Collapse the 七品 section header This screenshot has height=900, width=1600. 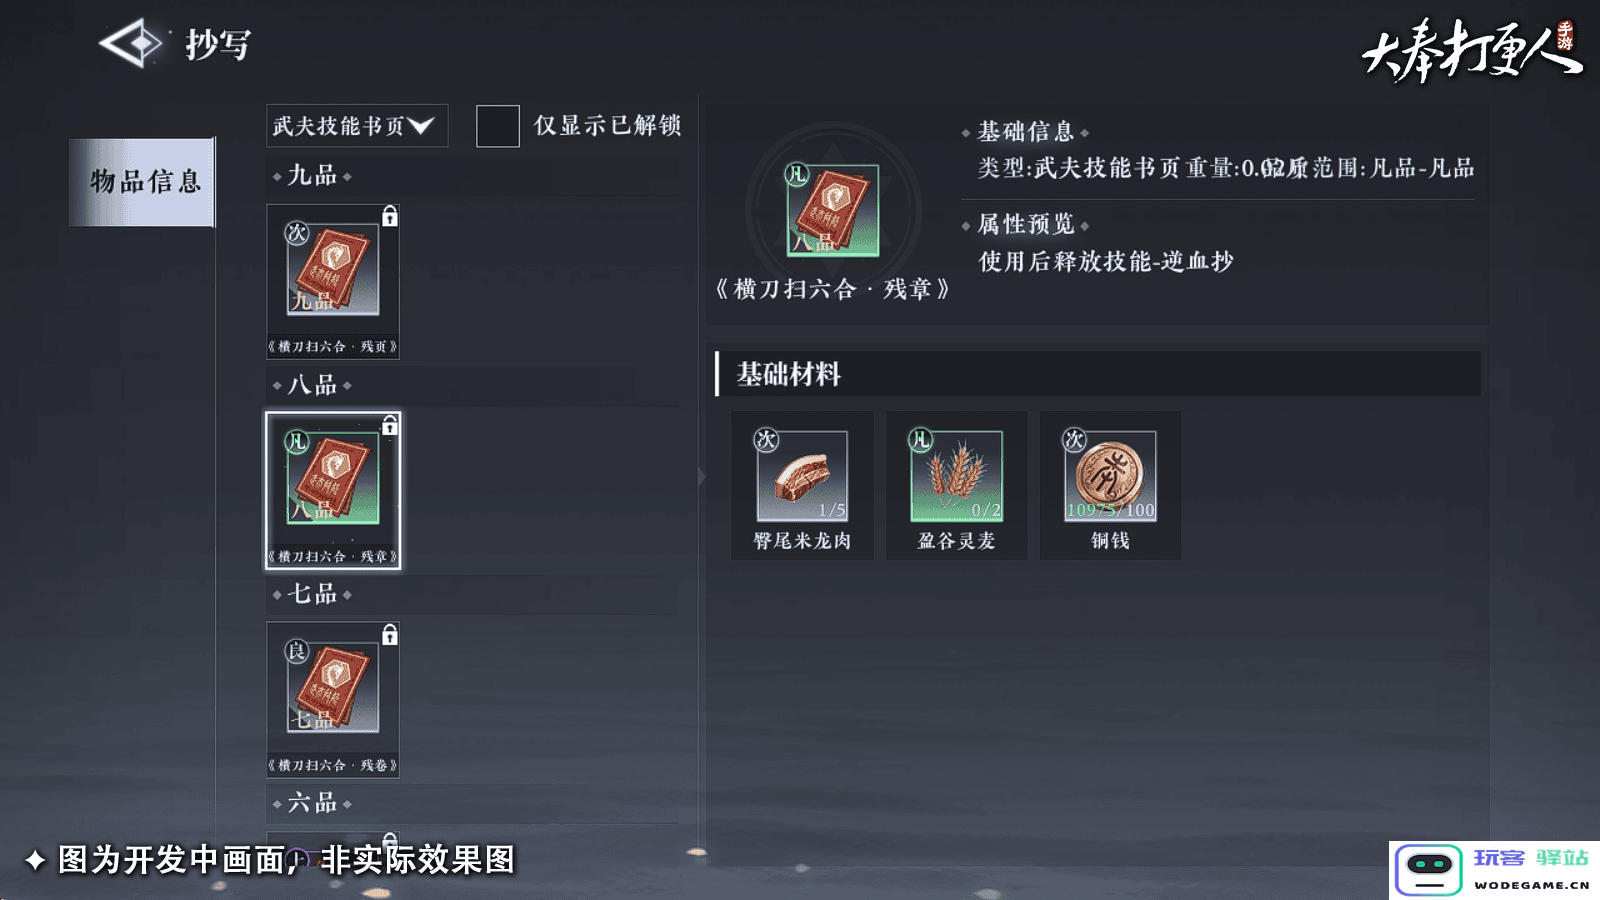312,594
